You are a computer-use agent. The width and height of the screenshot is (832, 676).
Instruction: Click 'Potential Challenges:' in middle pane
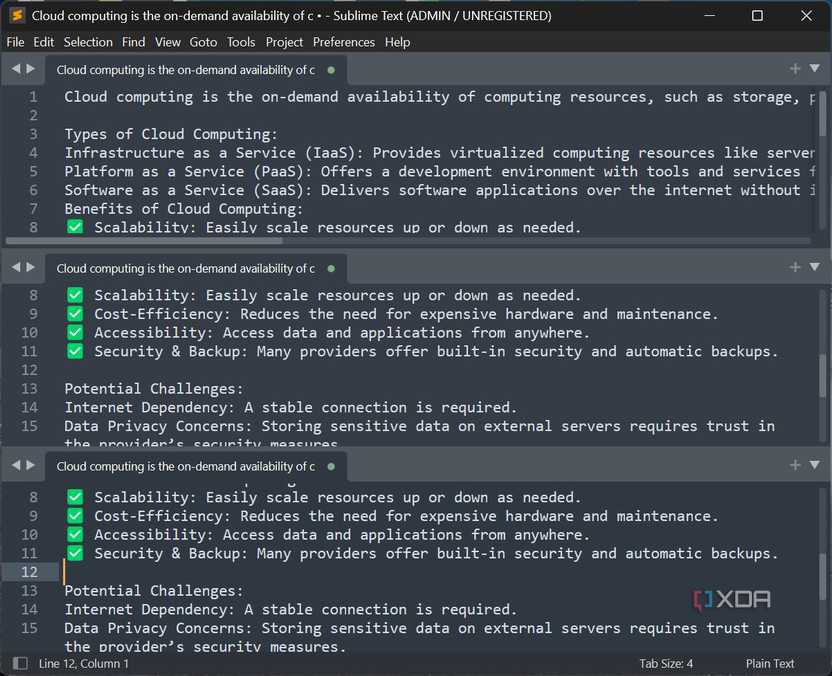[x=154, y=388]
